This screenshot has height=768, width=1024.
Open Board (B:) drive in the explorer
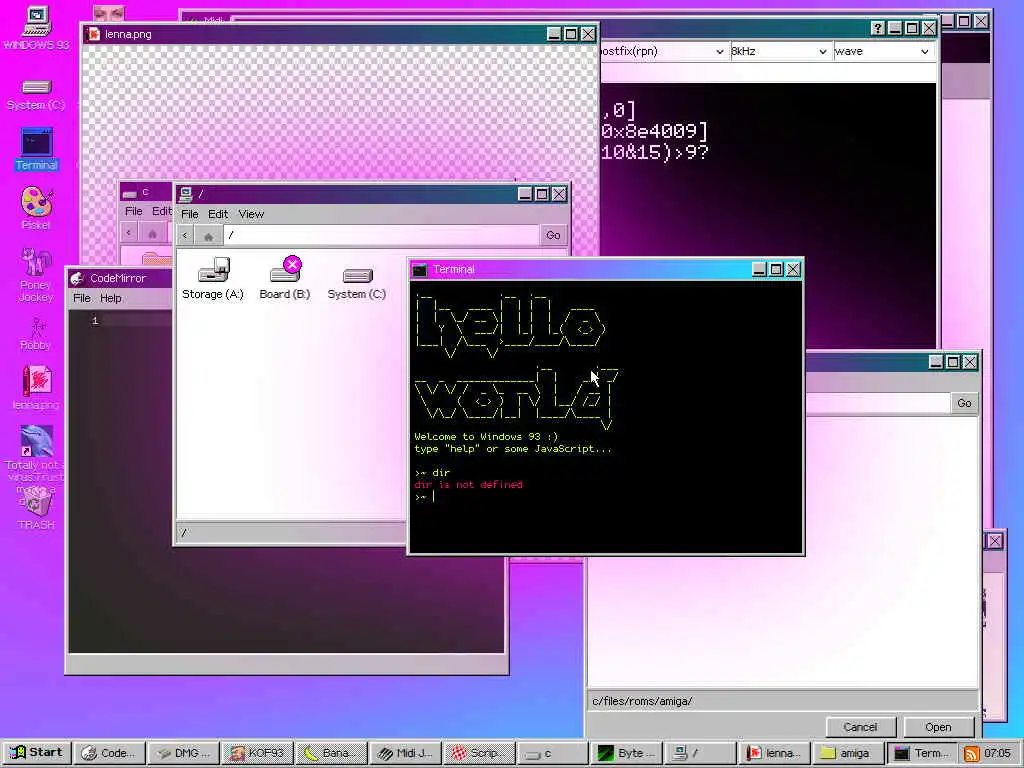(285, 279)
